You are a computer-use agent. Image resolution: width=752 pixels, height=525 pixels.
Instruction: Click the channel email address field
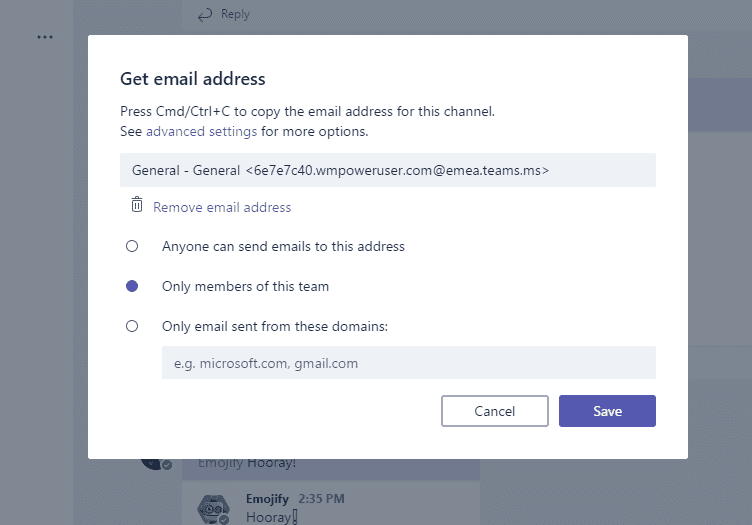click(388, 170)
